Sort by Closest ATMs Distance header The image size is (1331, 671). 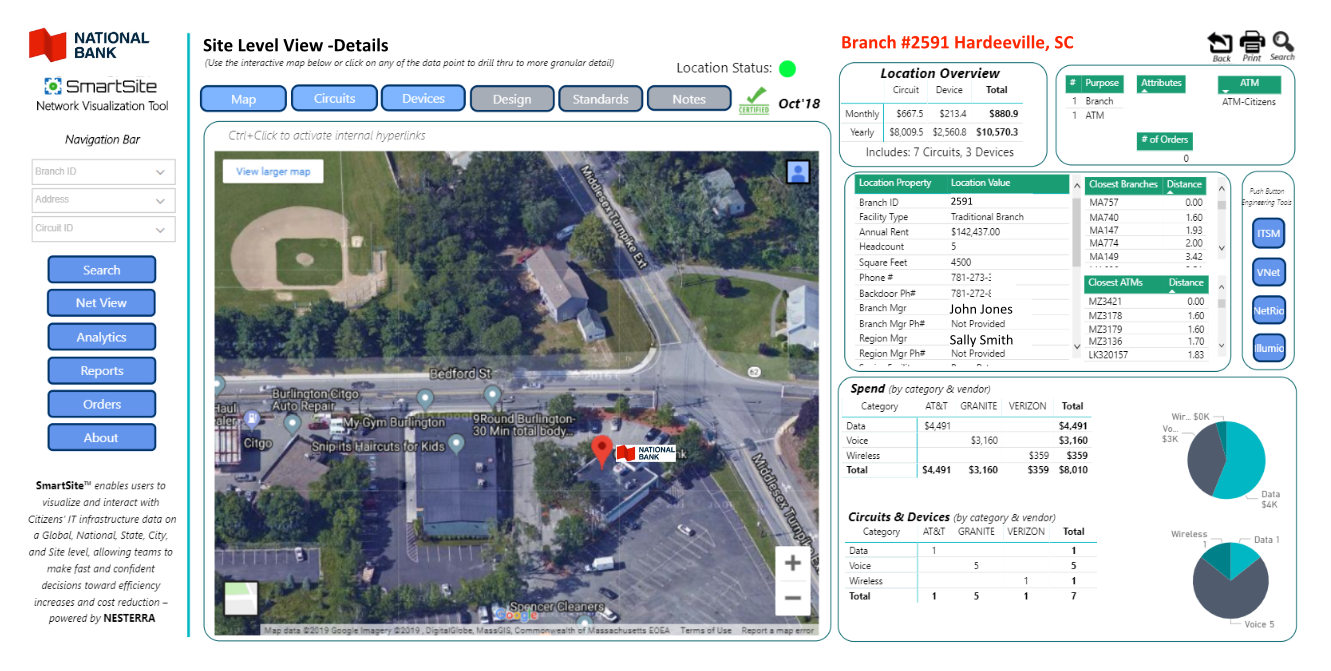(x=1186, y=284)
